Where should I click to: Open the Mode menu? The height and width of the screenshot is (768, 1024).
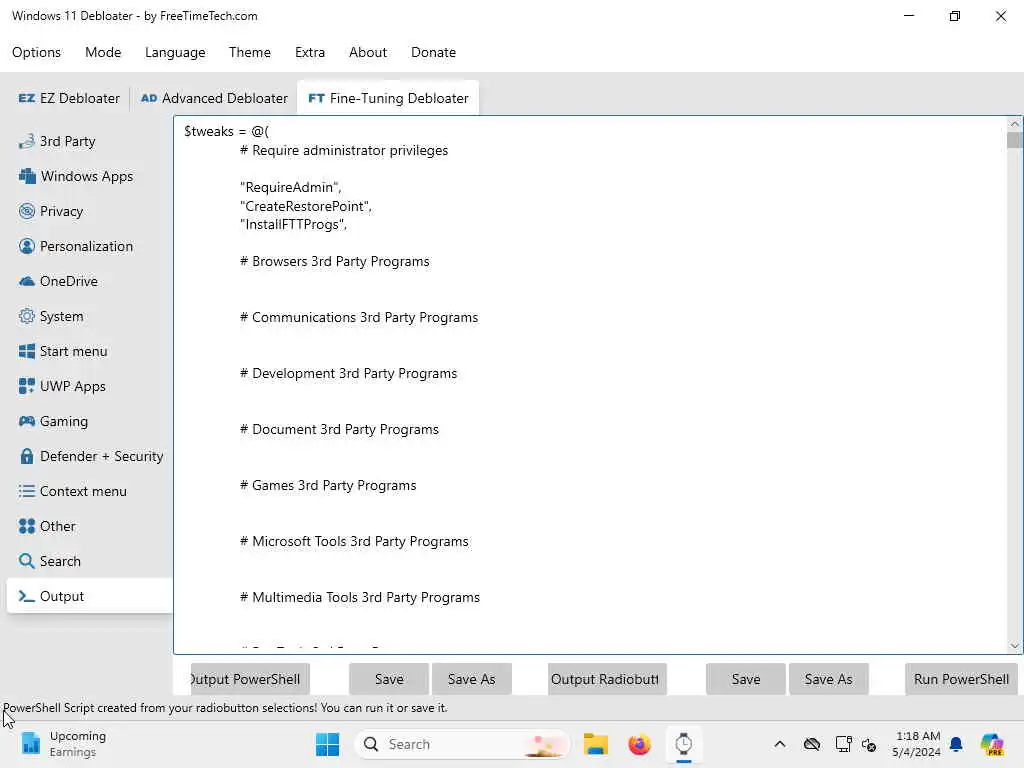click(x=103, y=52)
